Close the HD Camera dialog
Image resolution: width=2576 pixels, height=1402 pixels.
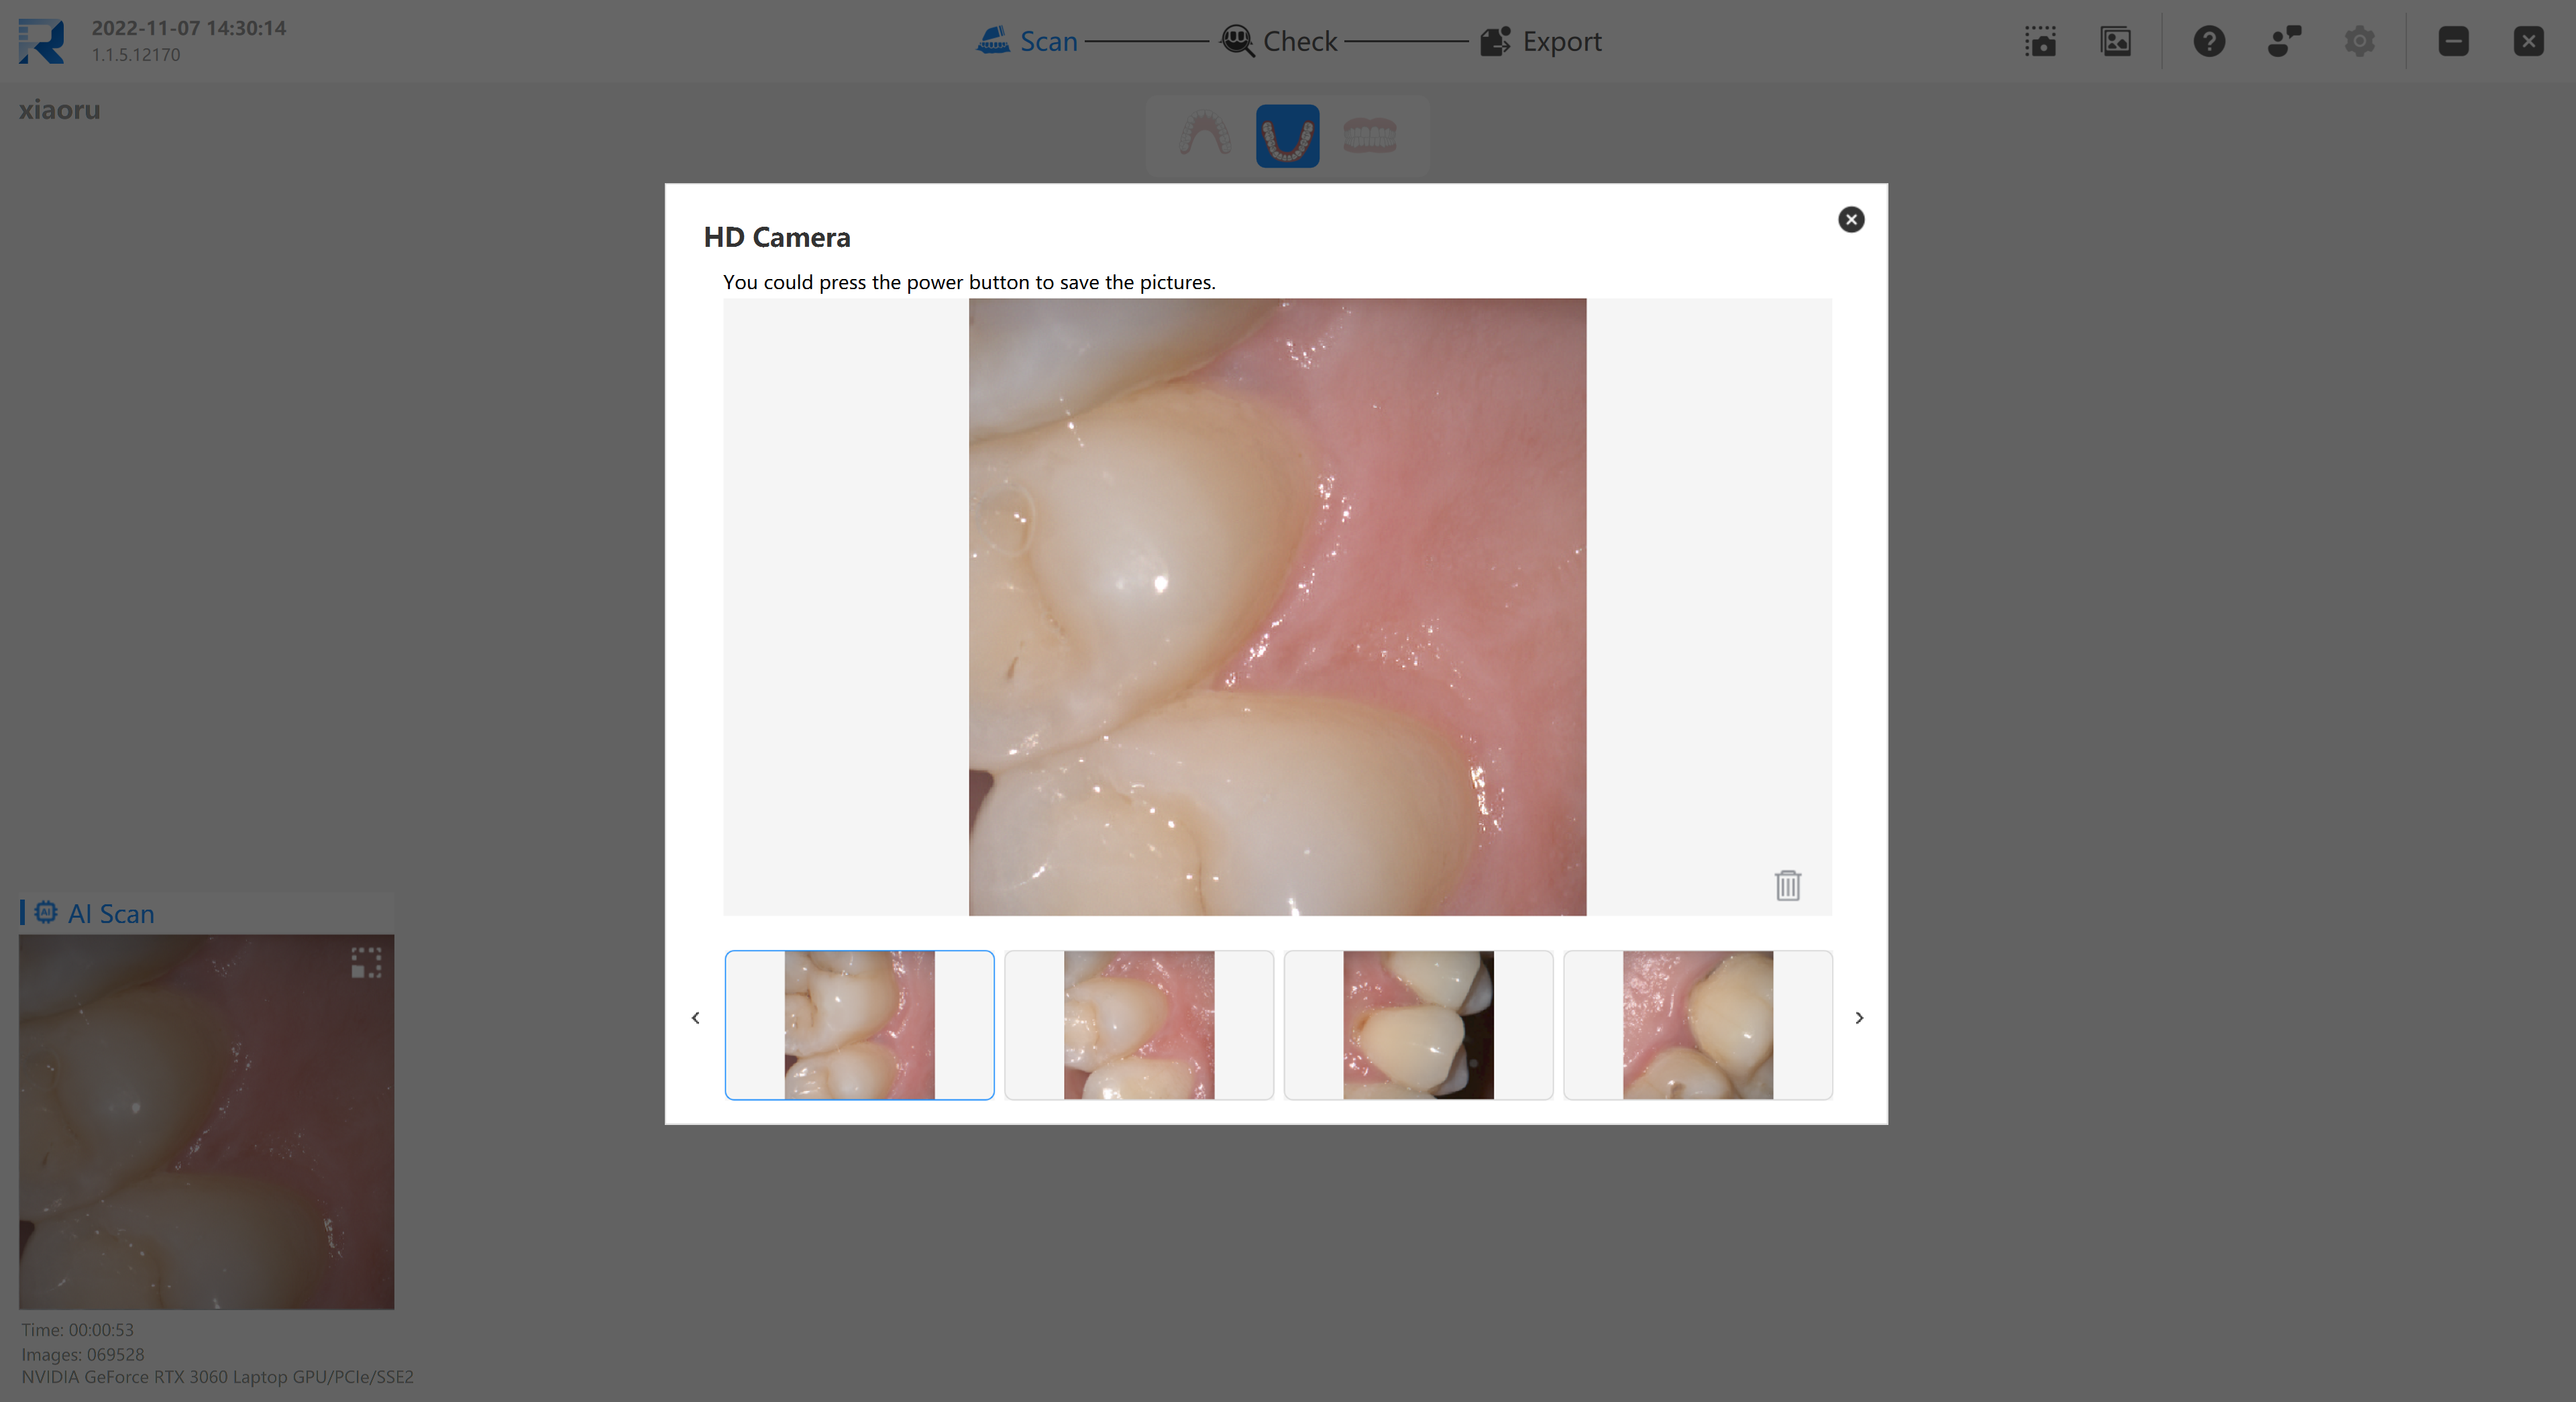[1851, 220]
